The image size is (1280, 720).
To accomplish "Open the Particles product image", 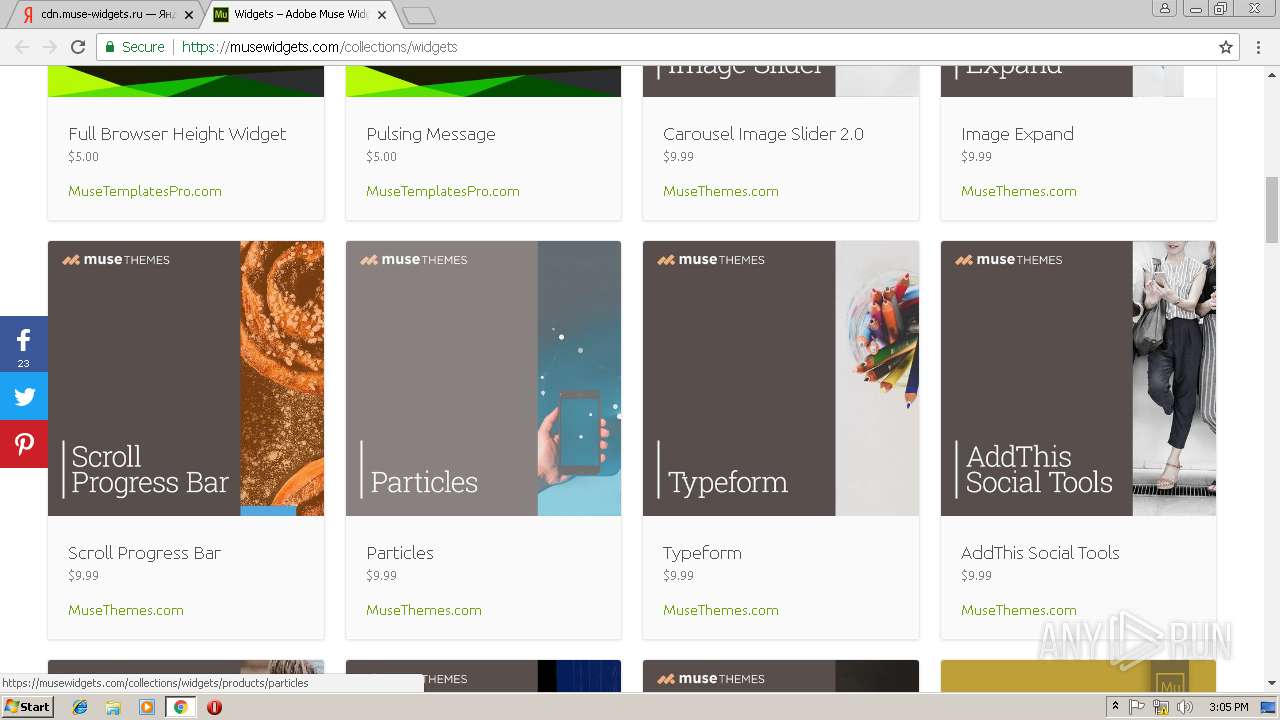I will pyautogui.click(x=483, y=378).
